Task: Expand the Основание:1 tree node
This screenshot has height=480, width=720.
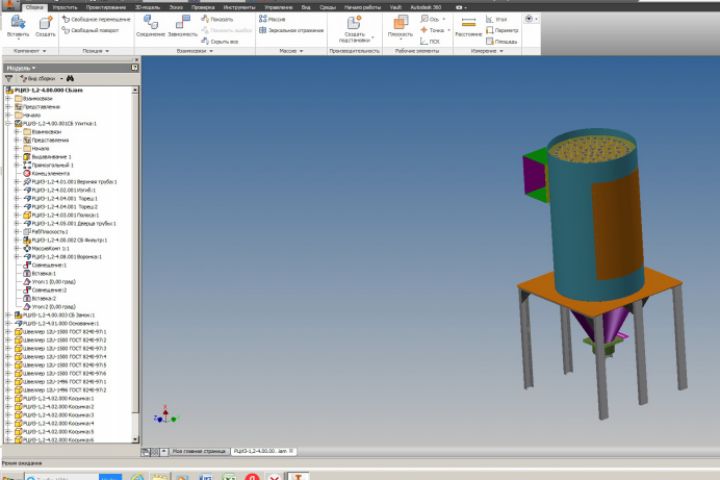Action: pos(8,323)
